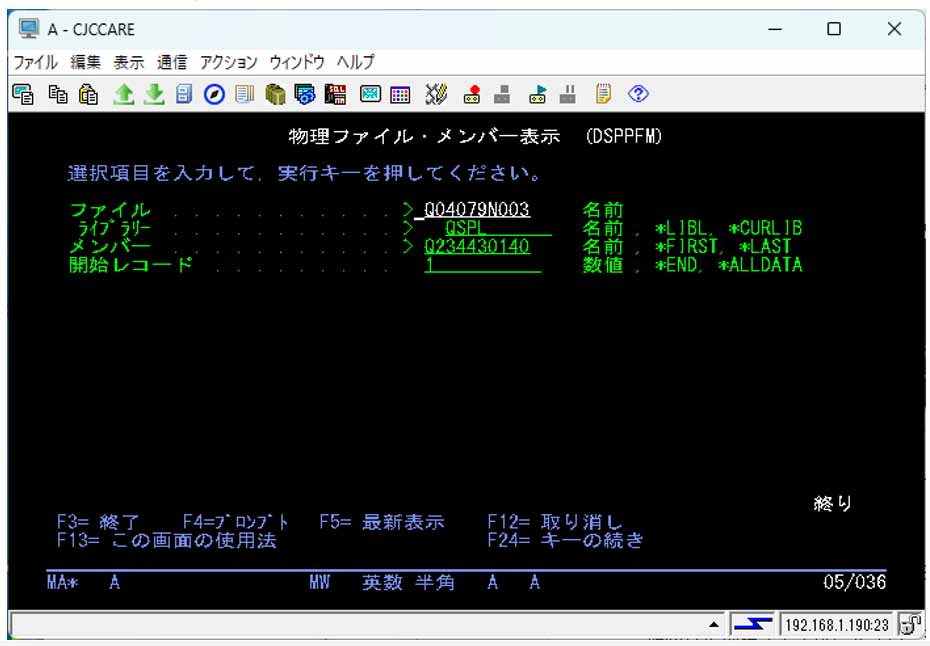
Task: Click the green upload (send file) icon
Action: coord(124,94)
